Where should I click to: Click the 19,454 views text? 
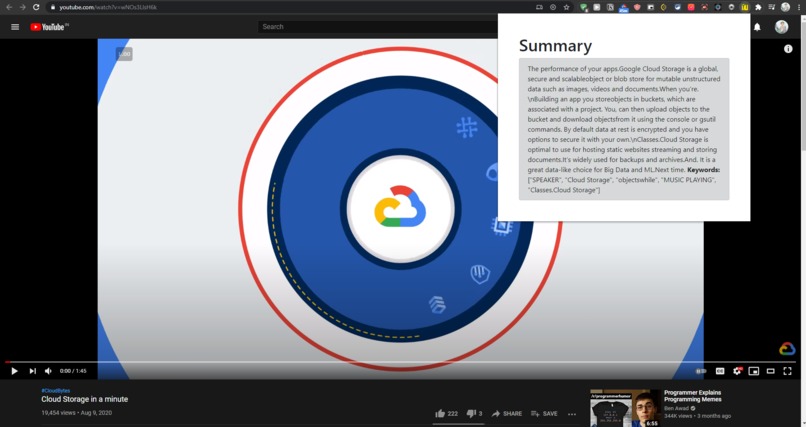click(59, 413)
